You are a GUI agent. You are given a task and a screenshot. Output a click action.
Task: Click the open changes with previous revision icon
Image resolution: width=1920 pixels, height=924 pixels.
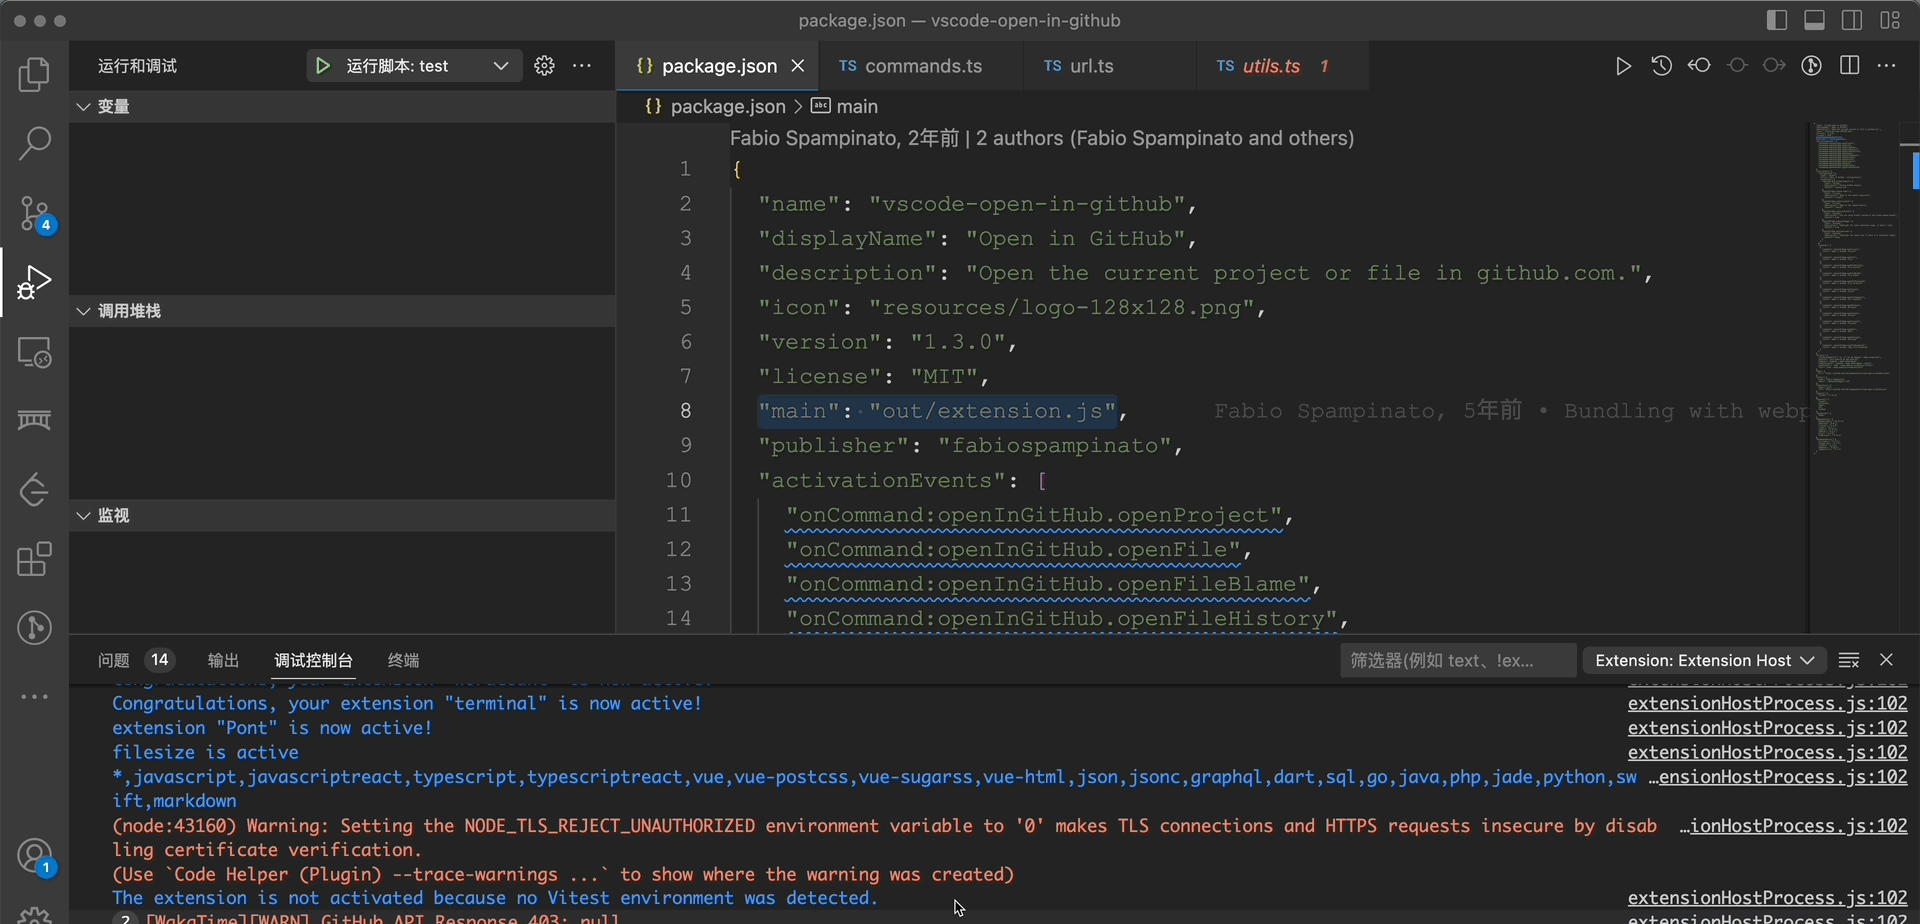(1699, 66)
